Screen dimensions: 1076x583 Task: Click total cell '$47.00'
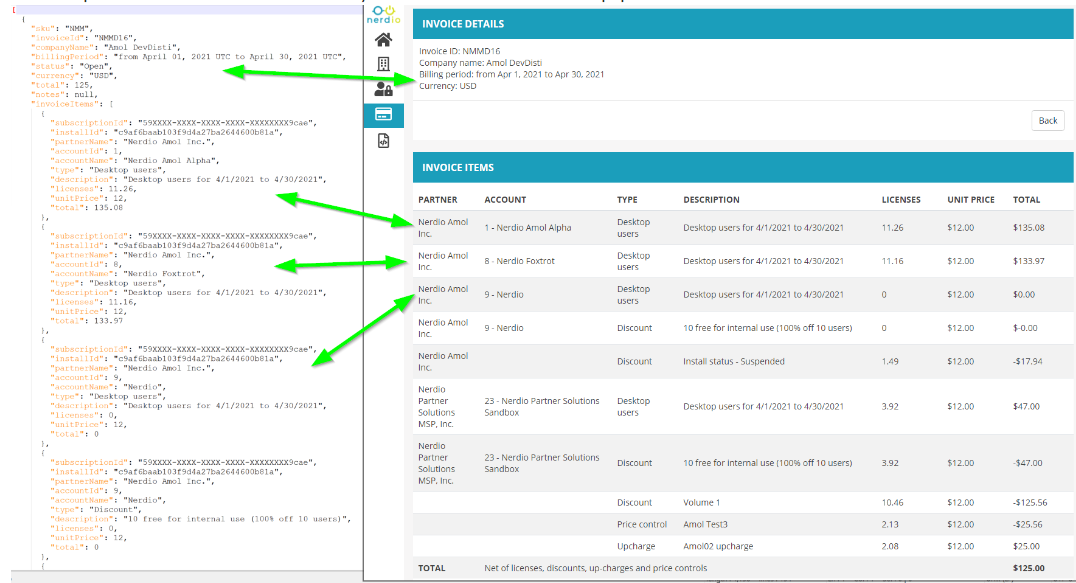[1026, 407]
